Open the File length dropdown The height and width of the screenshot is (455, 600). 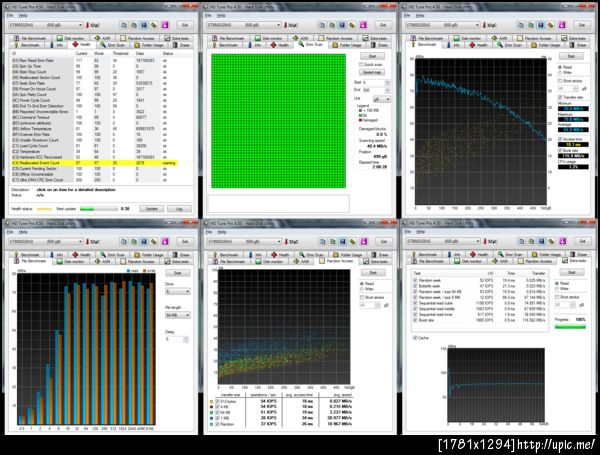click(x=178, y=315)
